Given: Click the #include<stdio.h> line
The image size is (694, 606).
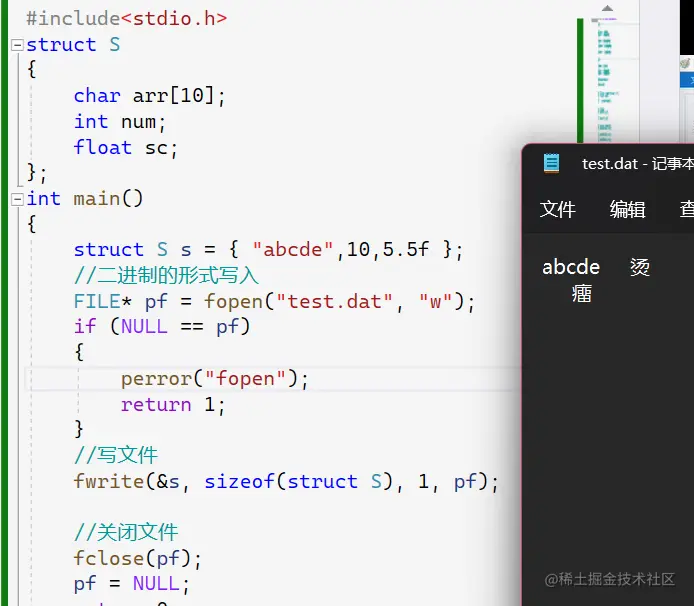Looking at the screenshot, I should click(x=127, y=19).
